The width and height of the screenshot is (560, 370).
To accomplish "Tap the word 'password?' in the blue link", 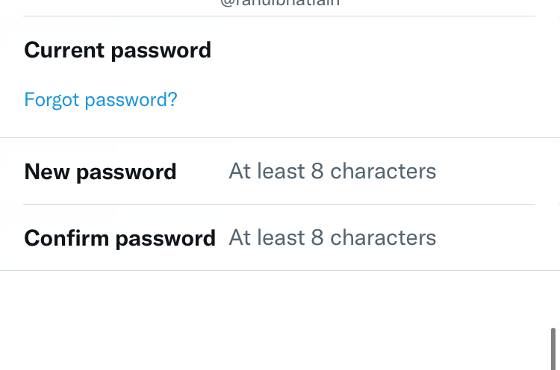I will pyautogui.click(x=131, y=100).
